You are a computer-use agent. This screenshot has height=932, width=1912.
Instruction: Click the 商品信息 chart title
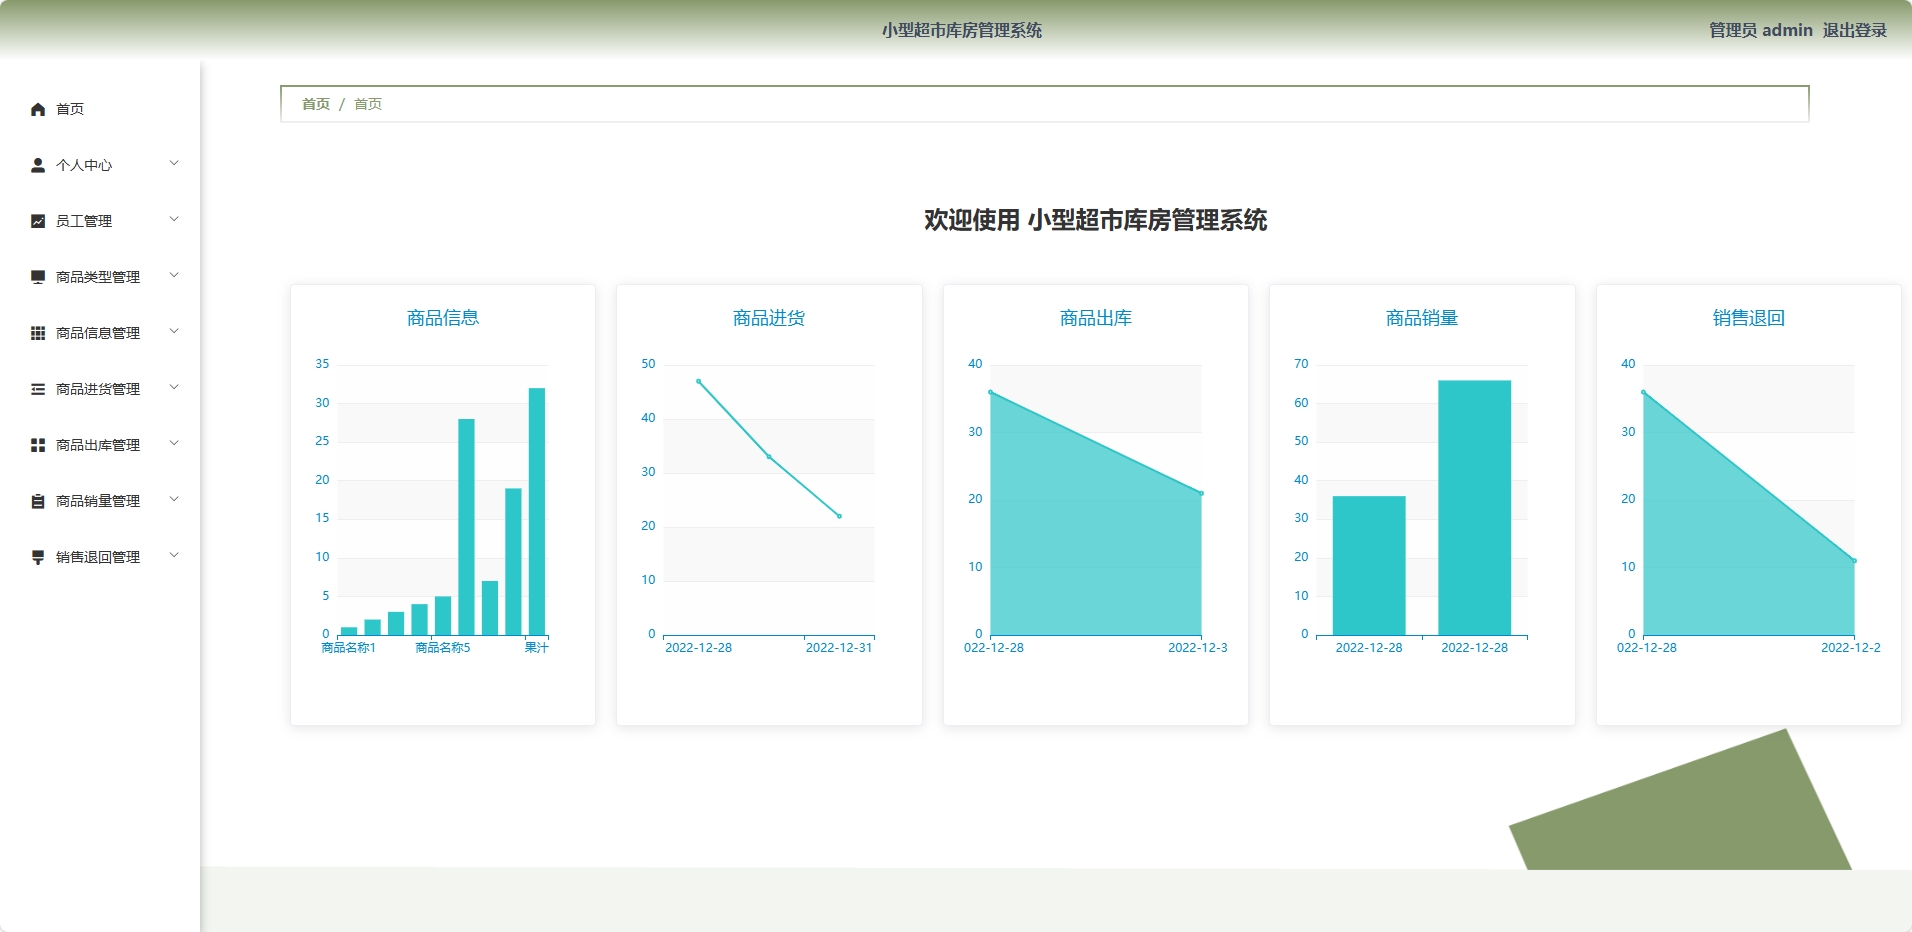click(x=443, y=318)
